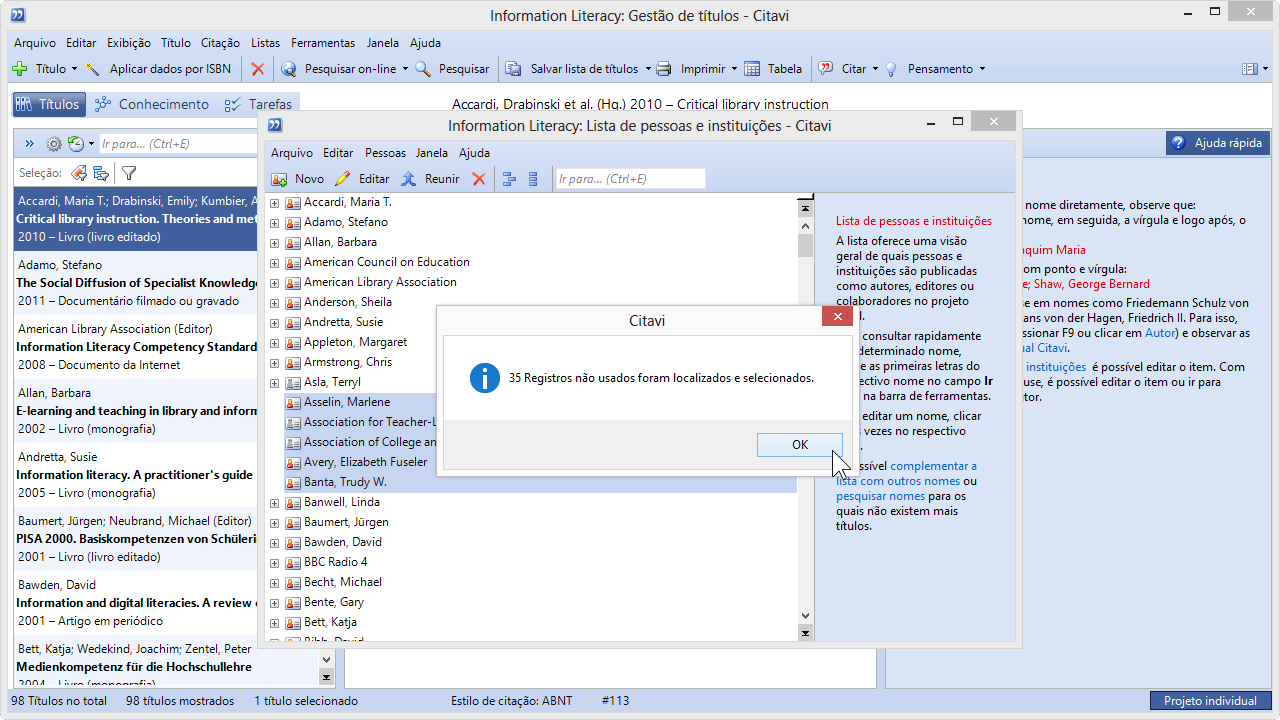Viewport: 1280px width, 720px height.
Task: Open the Citar dropdown arrow
Action: click(x=875, y=69)
